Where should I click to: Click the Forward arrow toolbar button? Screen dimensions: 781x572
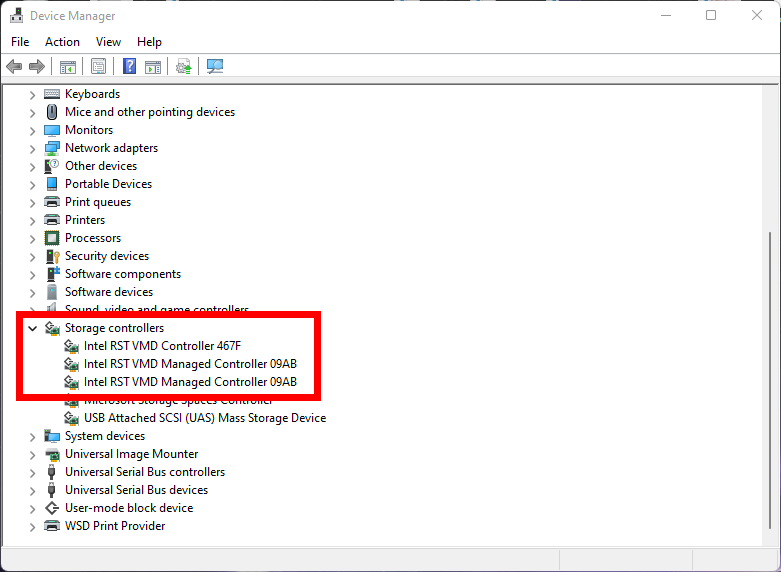click(x=37, y=66)
